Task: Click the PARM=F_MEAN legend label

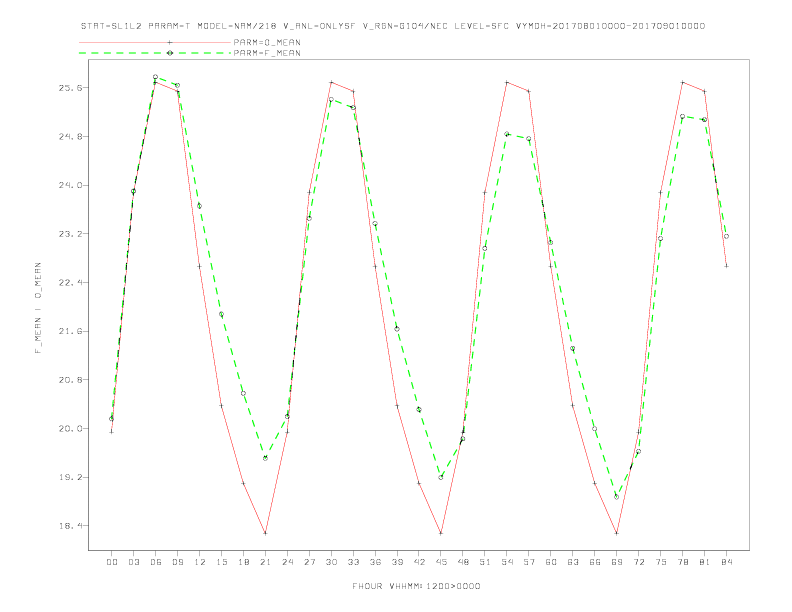Action: pos(267,53)
